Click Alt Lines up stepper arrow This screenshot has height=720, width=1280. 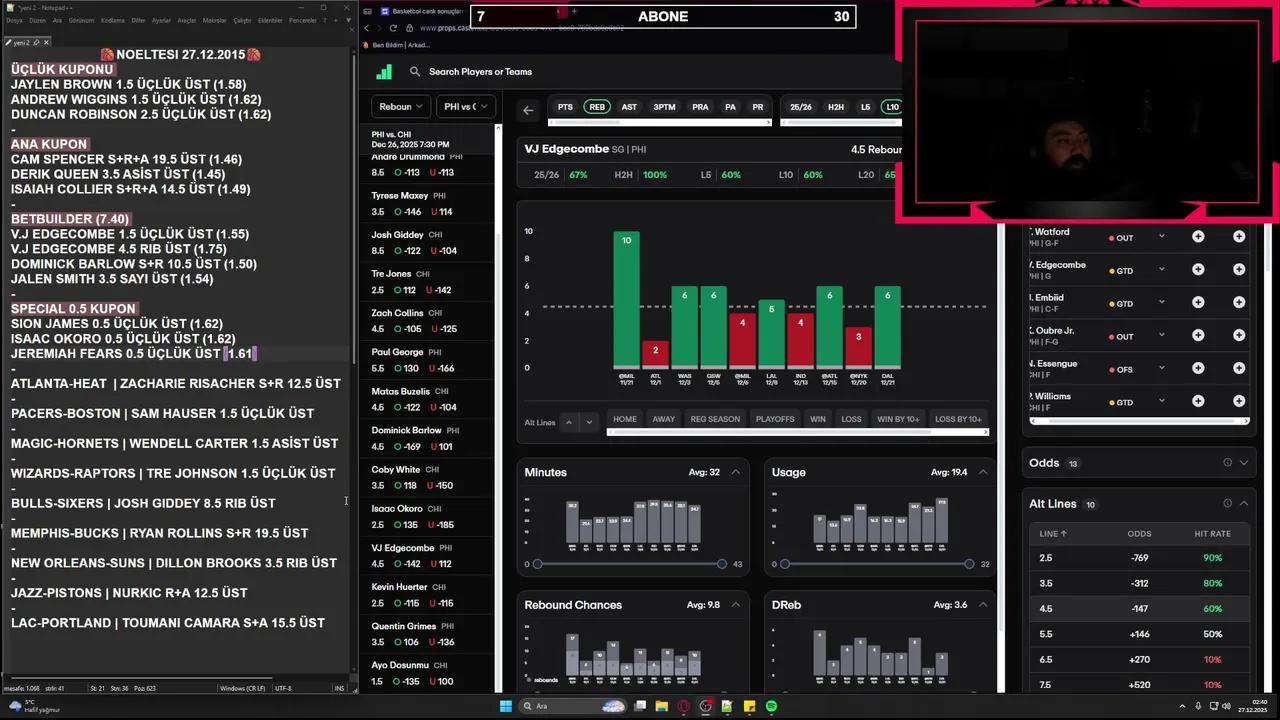tap(569, 422)
